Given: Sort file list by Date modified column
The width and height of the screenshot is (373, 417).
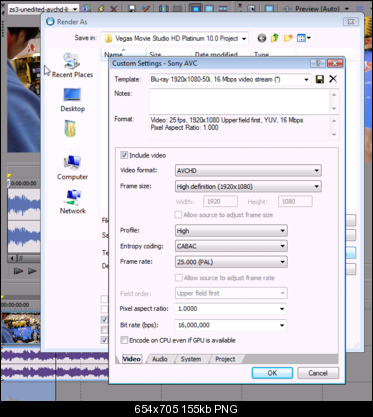Looking at the screenshot, I should (x=216, y=54).
